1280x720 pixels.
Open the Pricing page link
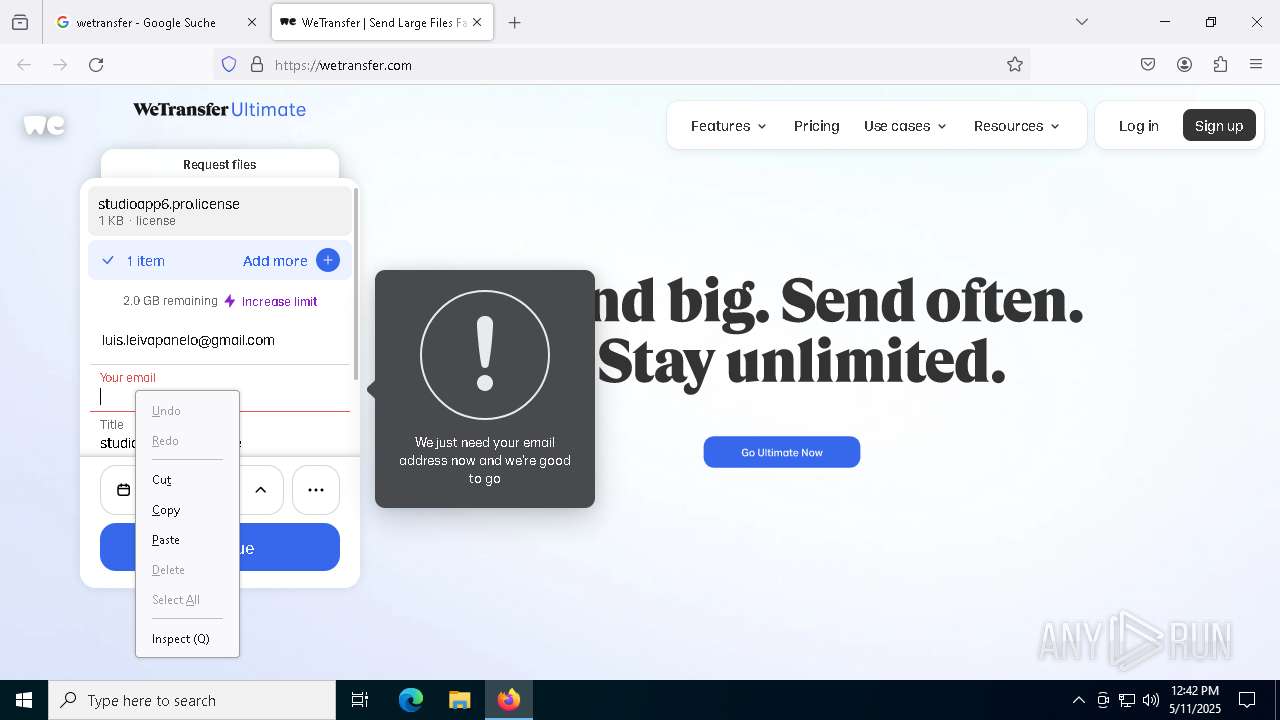[816, 126]
